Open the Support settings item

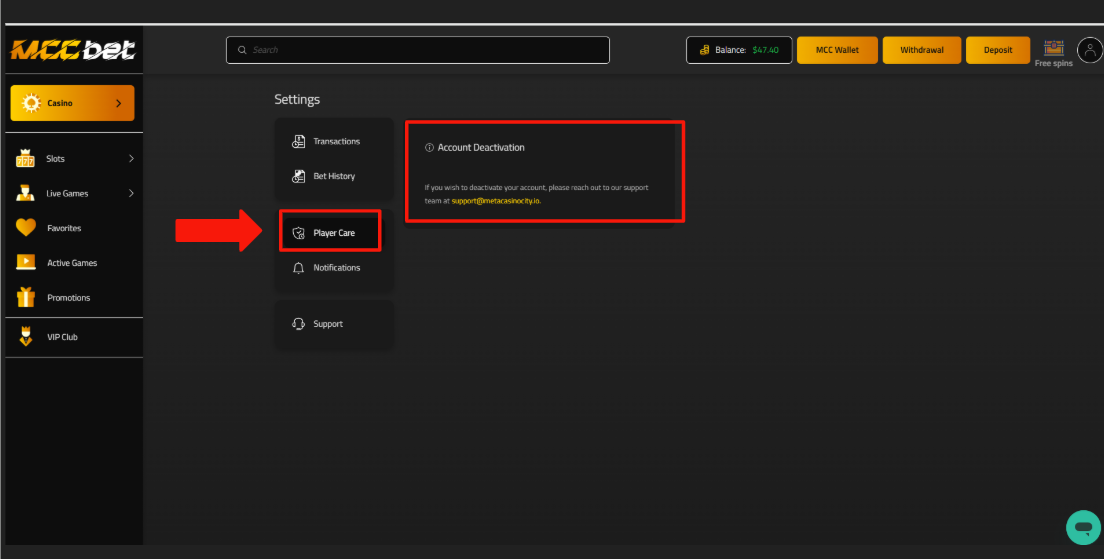tap(327, 324)
